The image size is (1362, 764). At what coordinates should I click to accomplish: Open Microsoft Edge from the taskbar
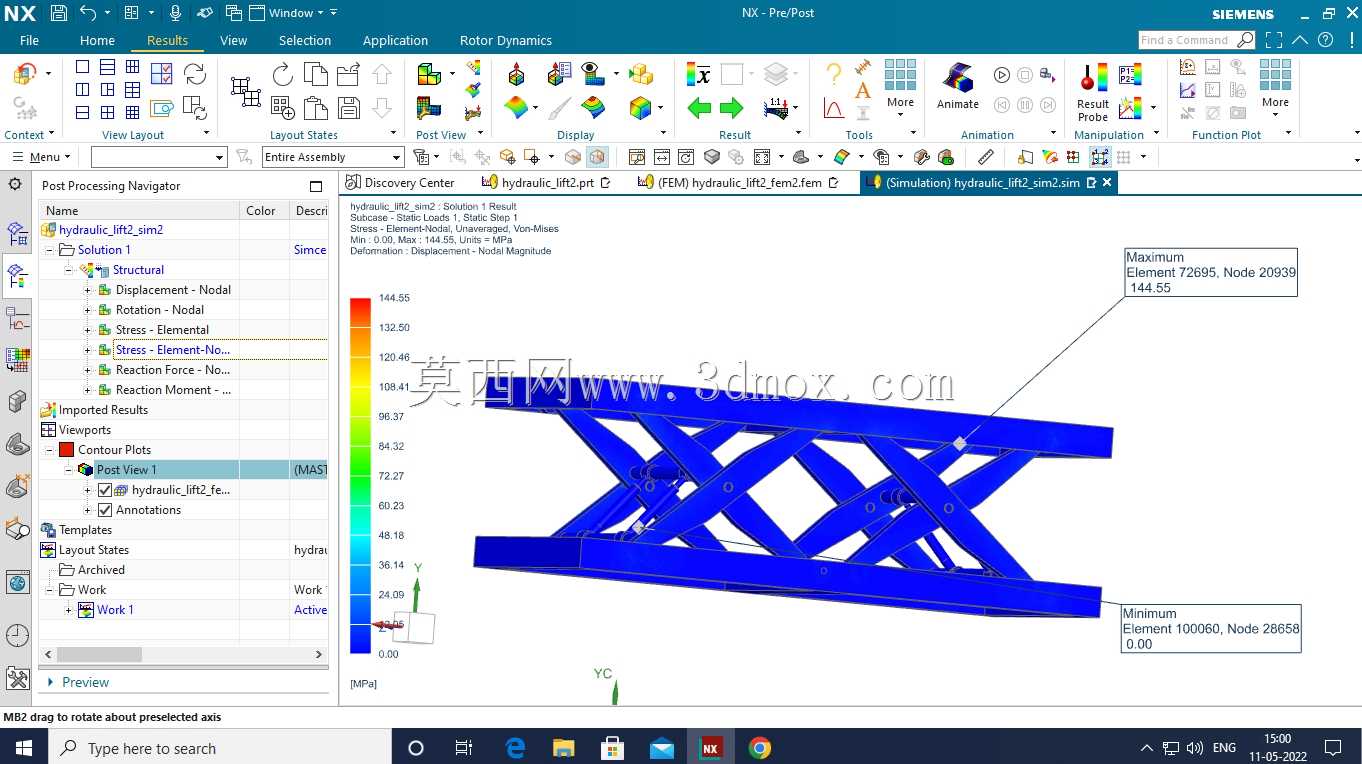click(516, 748)
